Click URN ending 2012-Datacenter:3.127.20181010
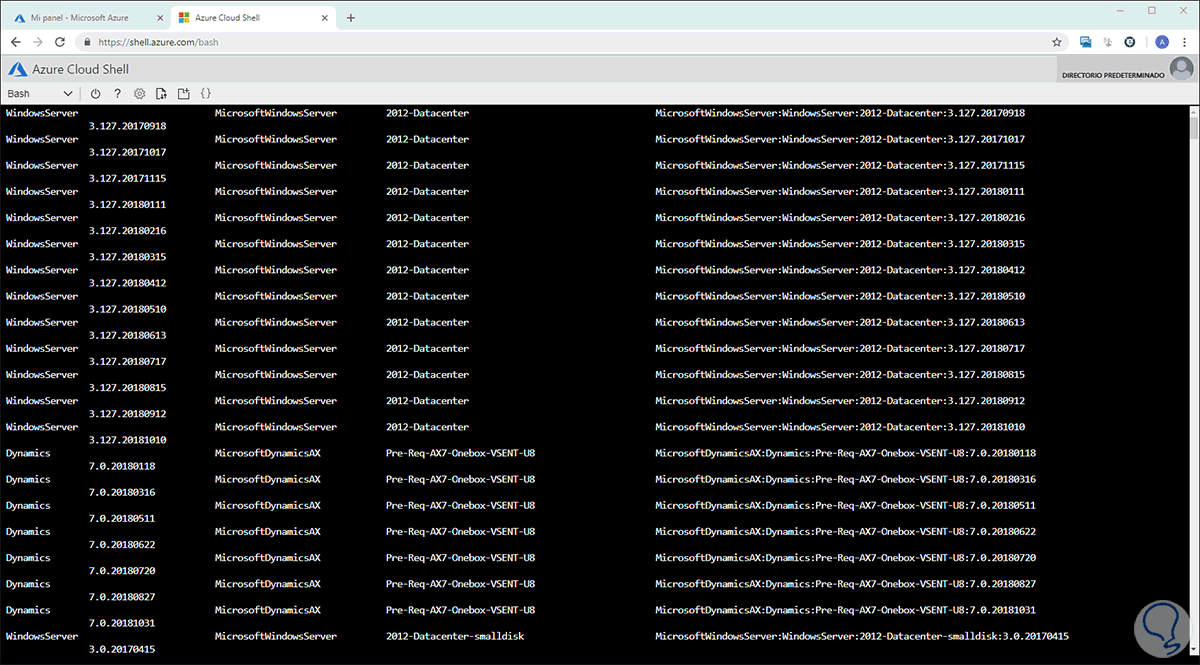 [x=839, y=427]
